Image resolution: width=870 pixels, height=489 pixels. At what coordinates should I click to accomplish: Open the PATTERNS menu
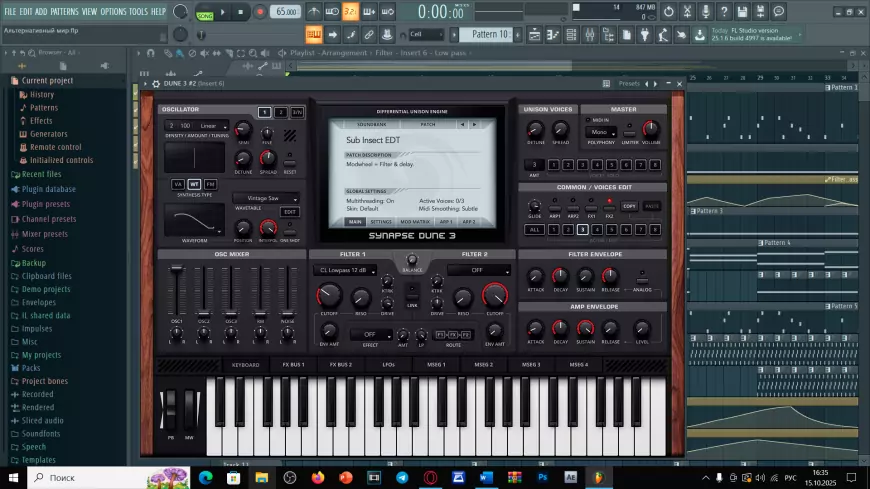64,11
